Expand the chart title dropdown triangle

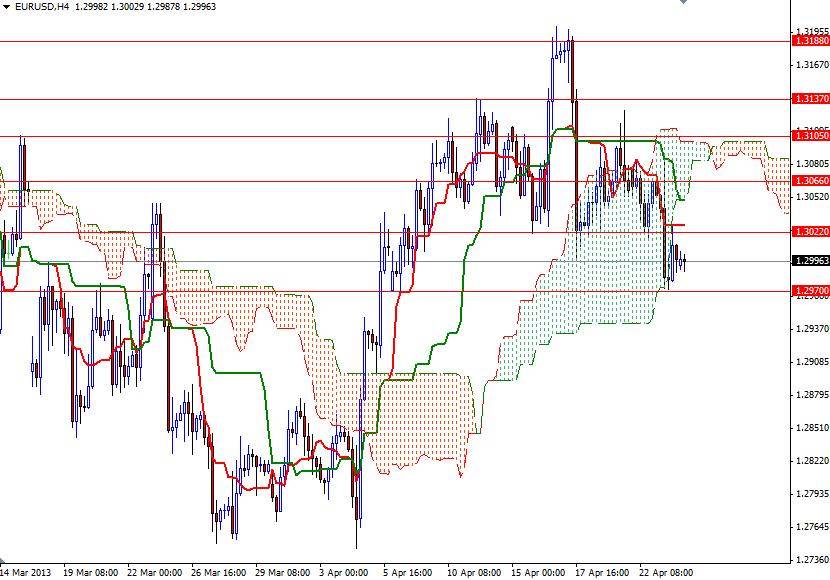9,7
